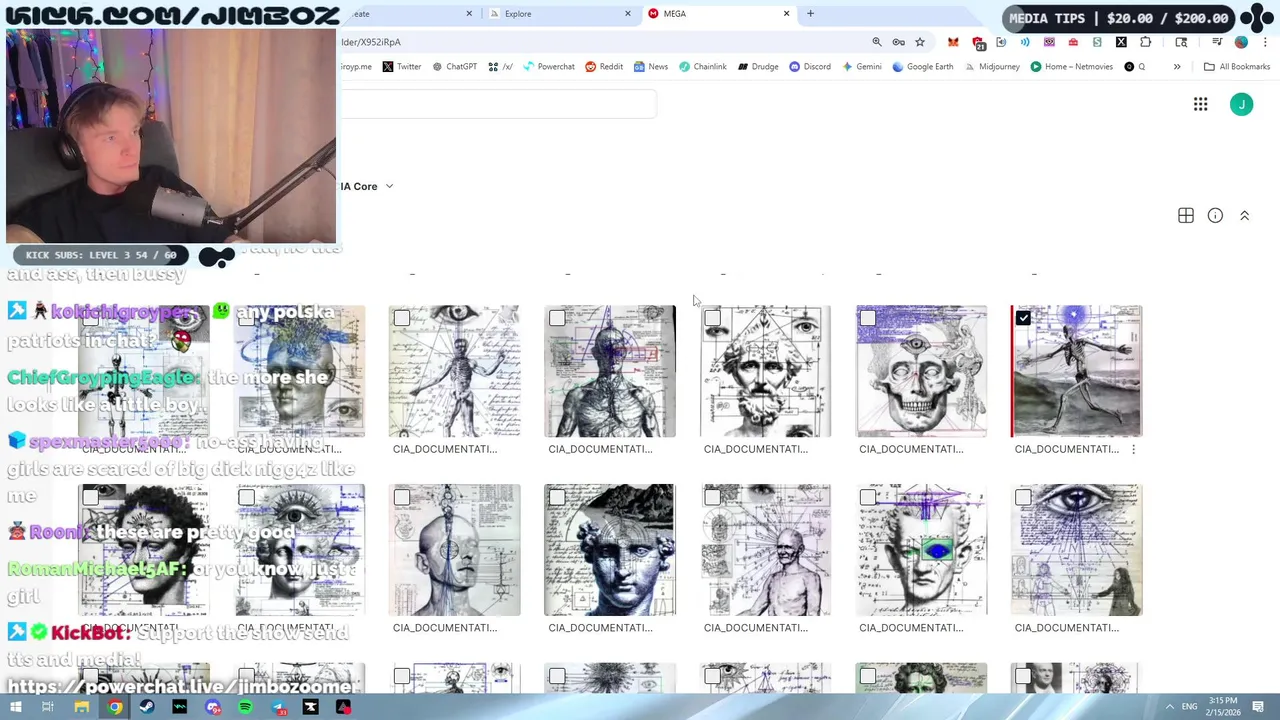Open the Powerchat bookmark
Viewport: 1280px width, 720px height.
coord(548,66)
